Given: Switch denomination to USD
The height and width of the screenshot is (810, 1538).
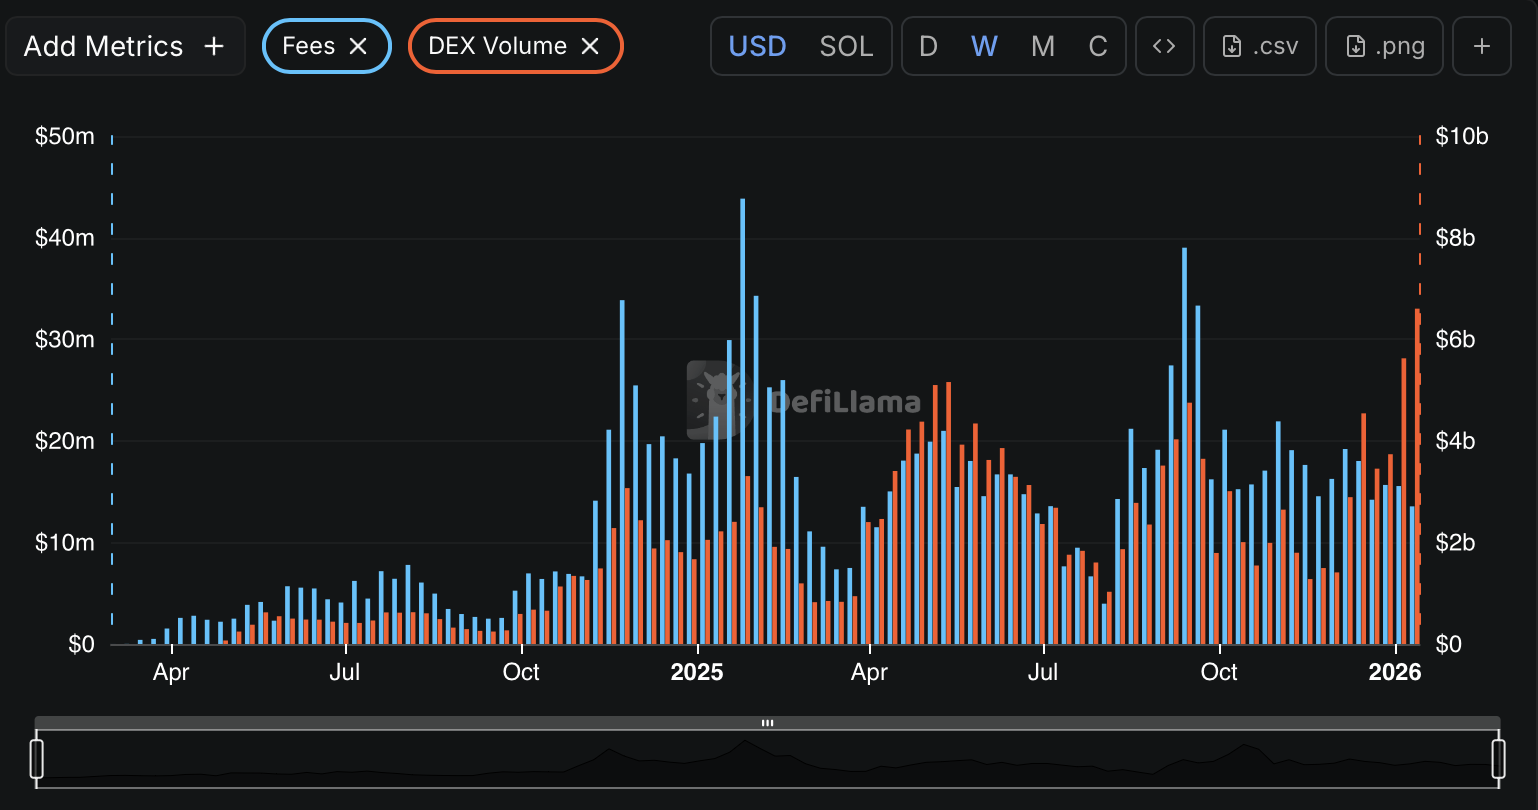Looking at the screenshot, I should [x=757, y=46].
